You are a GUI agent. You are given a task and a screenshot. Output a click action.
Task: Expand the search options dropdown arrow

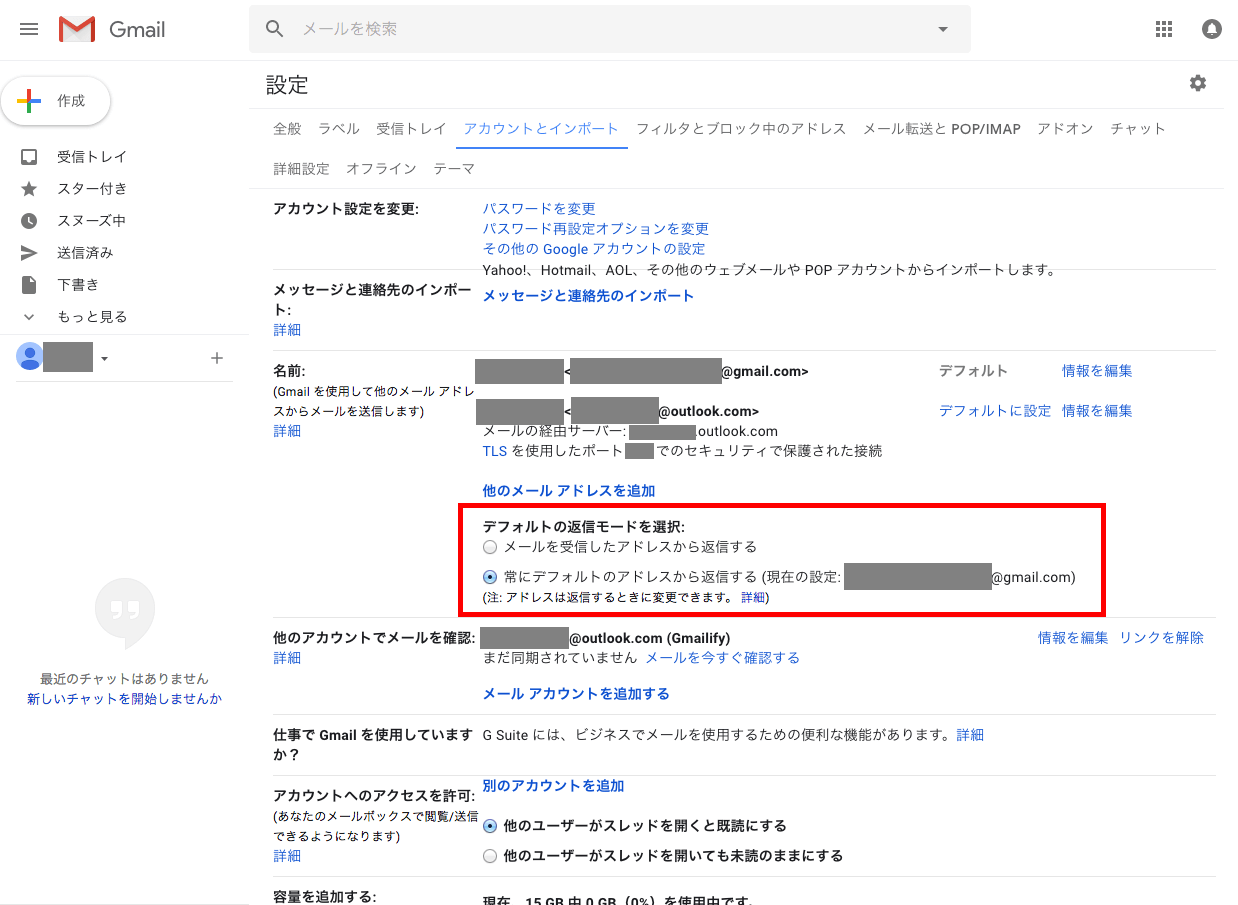click(x=942, y=29)
